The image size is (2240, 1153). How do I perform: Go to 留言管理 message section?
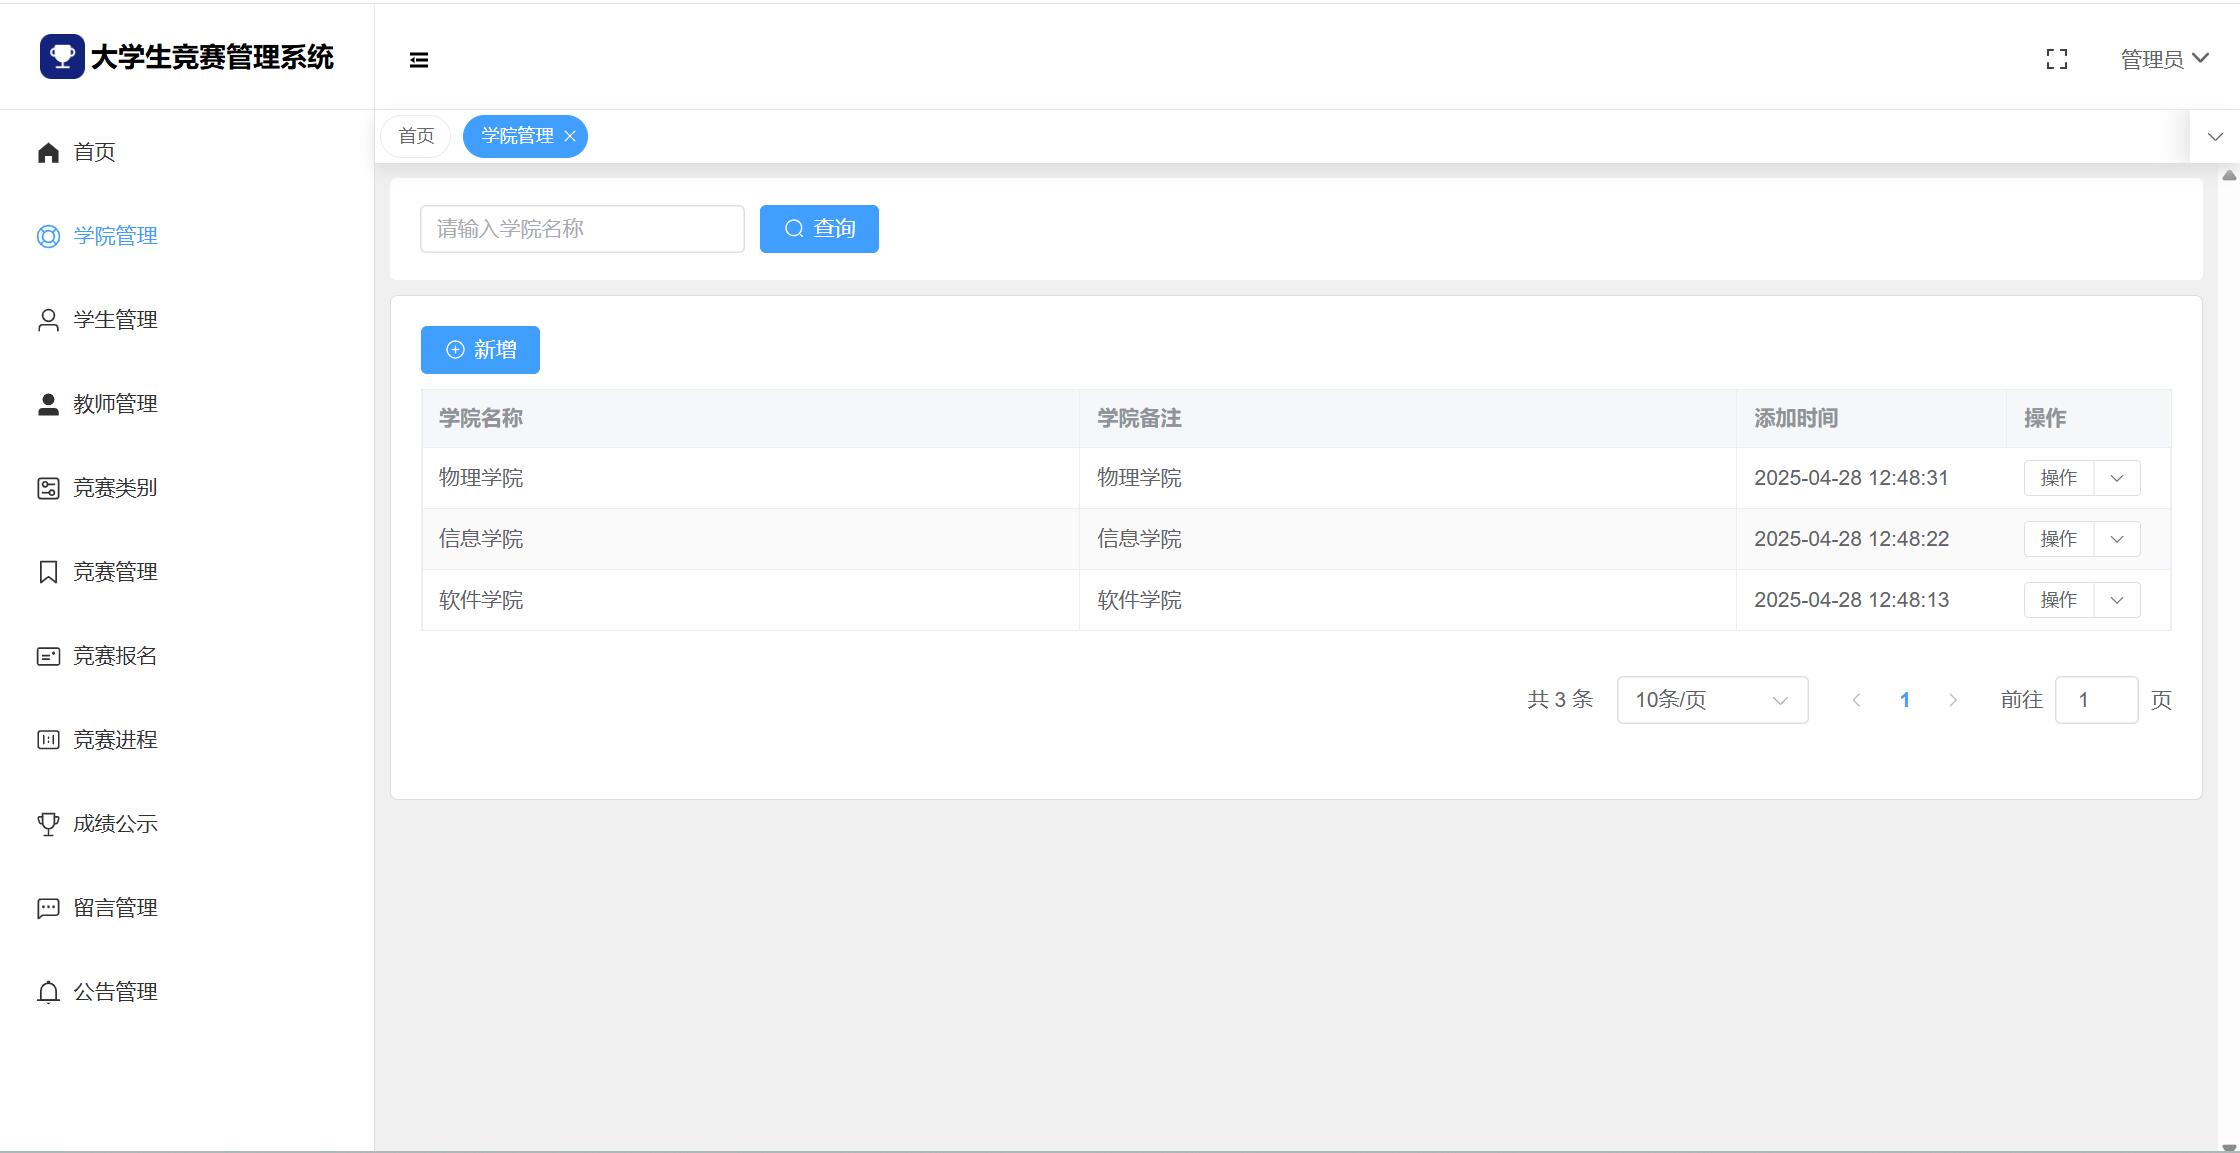114,908
